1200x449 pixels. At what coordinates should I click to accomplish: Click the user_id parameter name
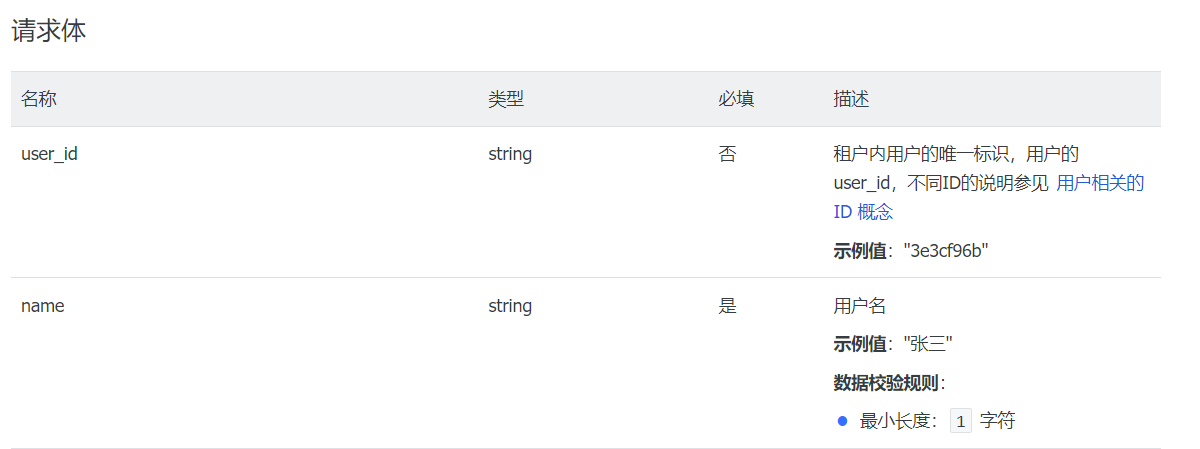[x=50, y=155]
